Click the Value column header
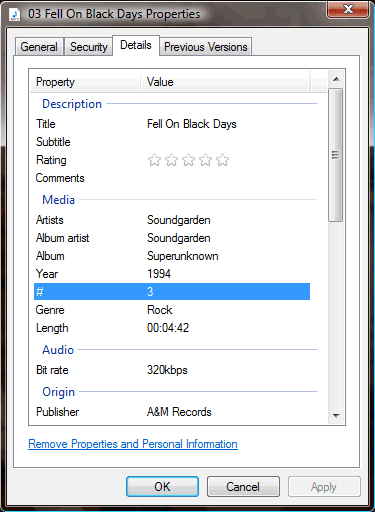This screenshot has height=512, width=375. tap(226, 82)
